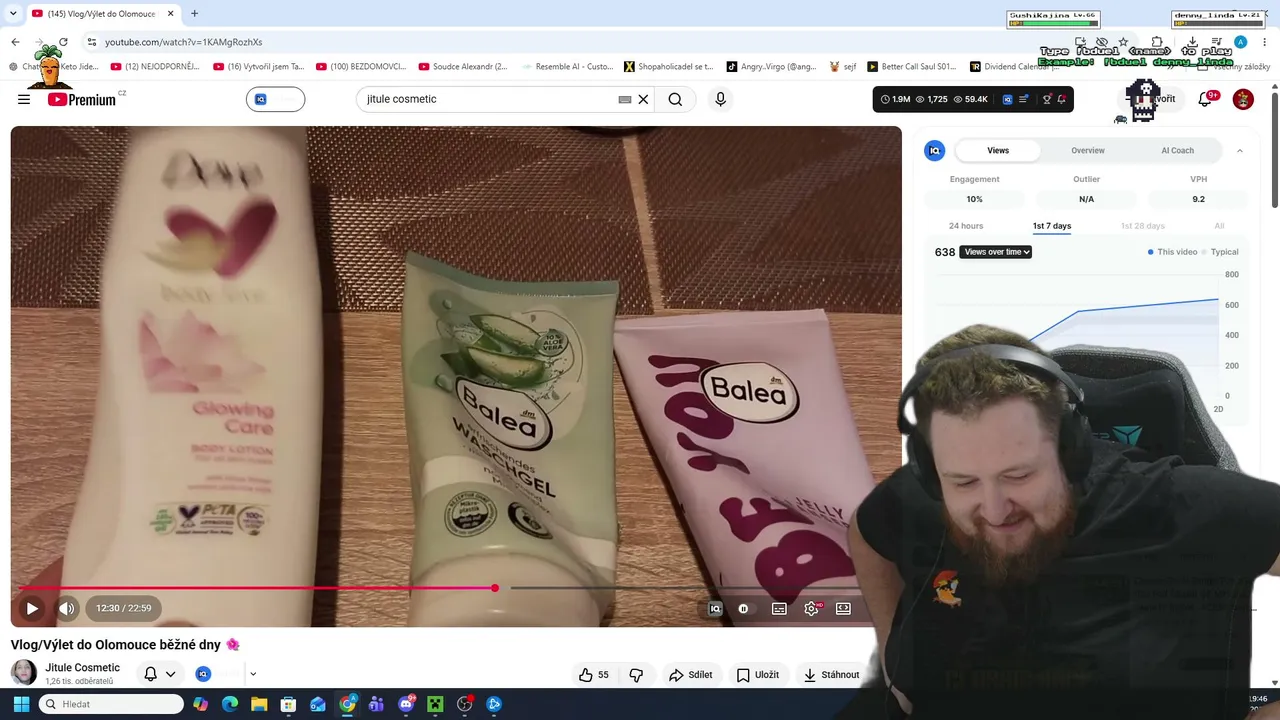Open the on-screen keyboard in search box
Screen dimensions: 1280x720
pos(625,99)
